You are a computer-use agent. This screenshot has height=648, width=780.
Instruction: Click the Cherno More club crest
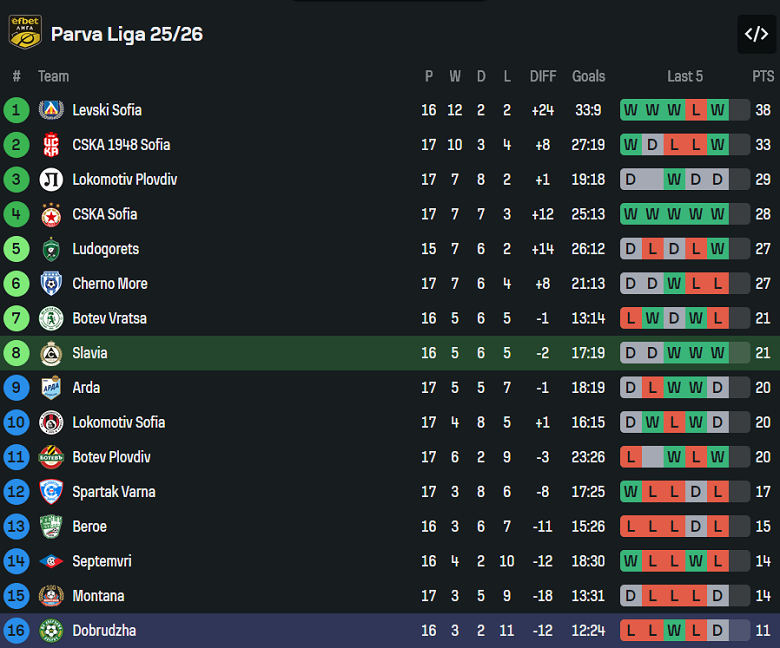[51, 284]
